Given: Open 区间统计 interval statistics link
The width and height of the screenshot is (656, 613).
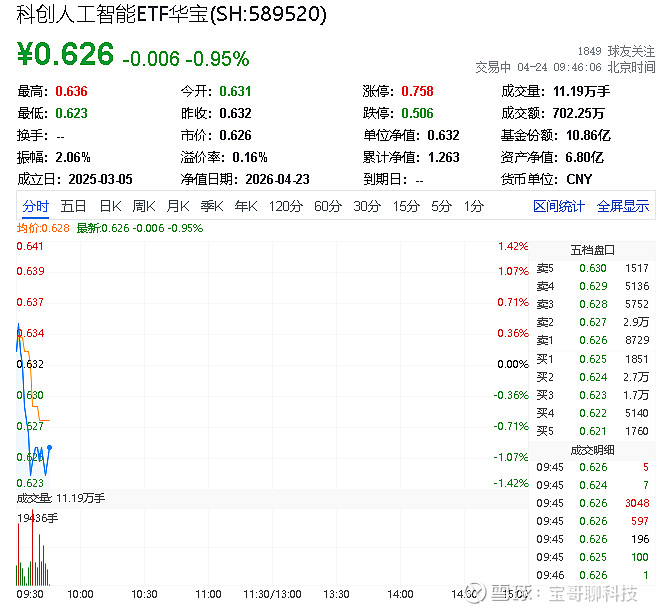Looking at the screenshot, I should coord(559,206).
